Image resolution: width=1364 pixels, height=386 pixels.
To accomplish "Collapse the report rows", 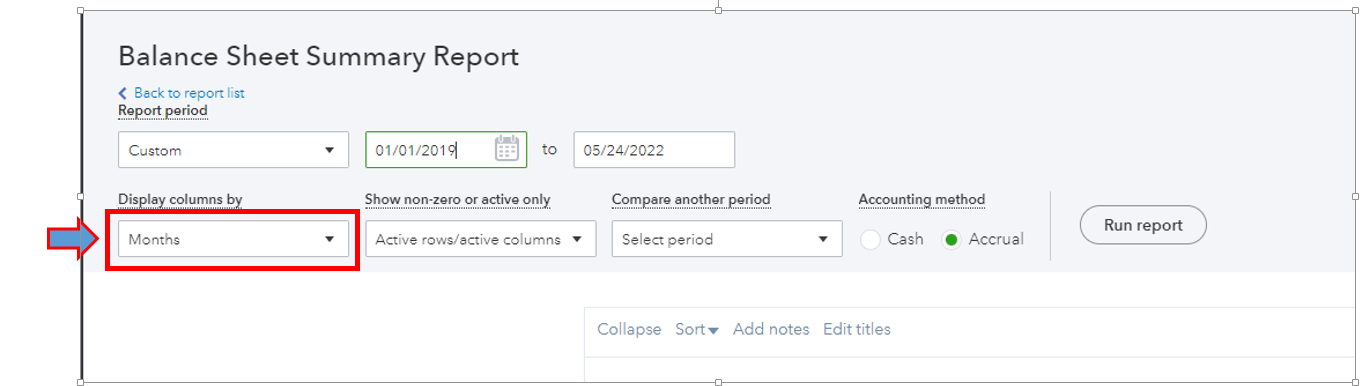I will click(x=629, y=329).
